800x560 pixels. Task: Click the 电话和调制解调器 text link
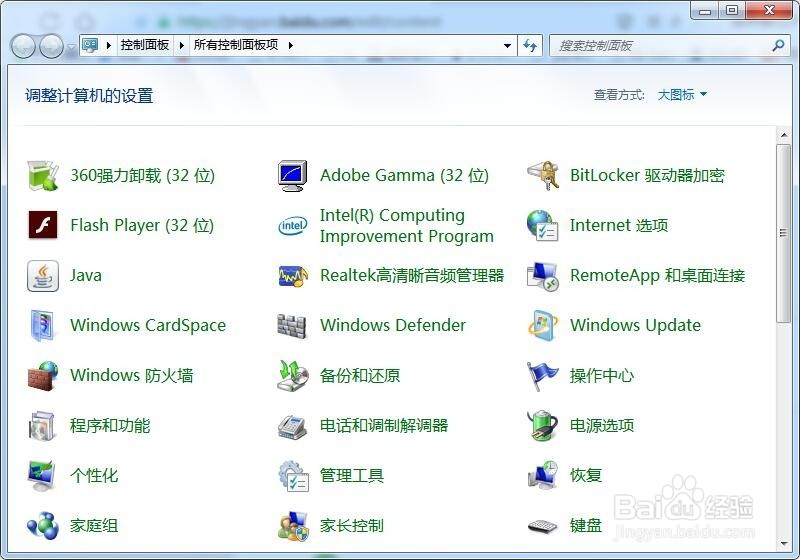tap(384, 425)
